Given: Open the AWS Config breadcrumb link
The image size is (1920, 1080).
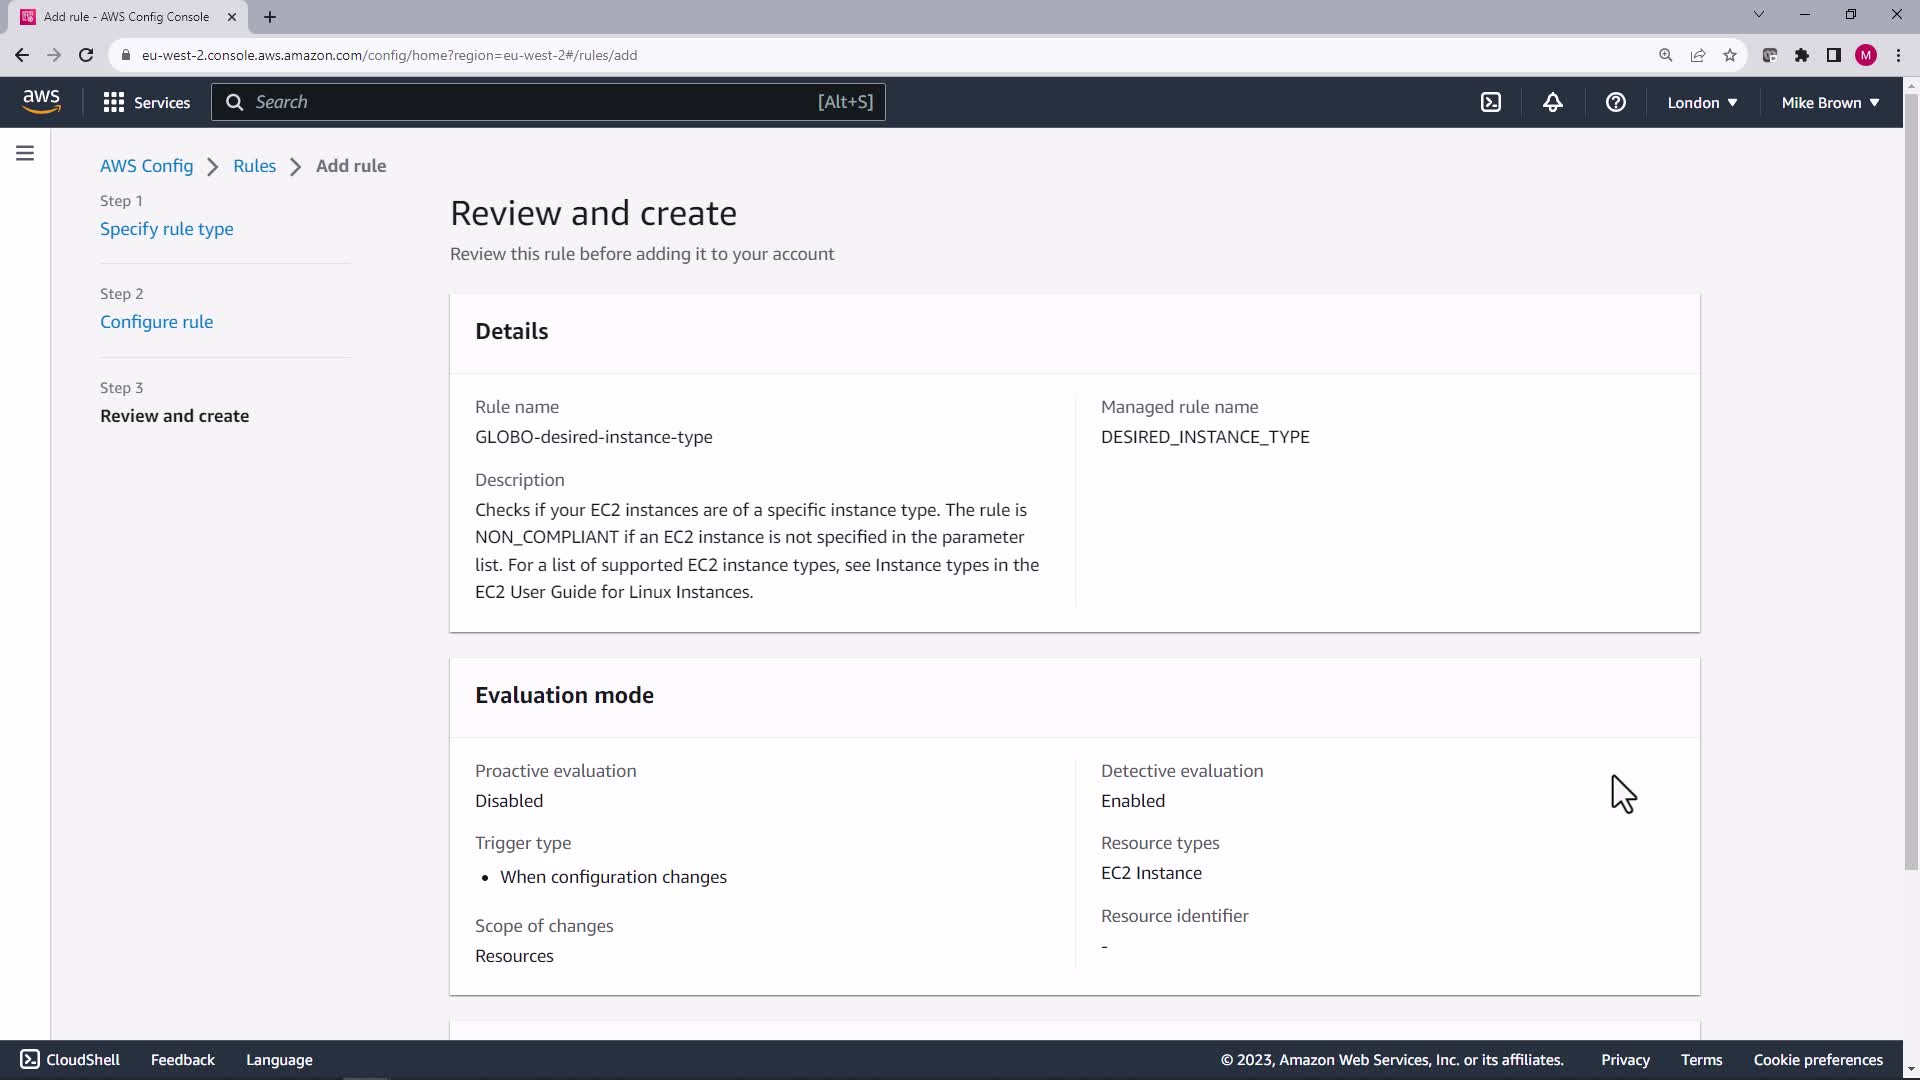Looking at the screenshot, I should click(147, 166).
